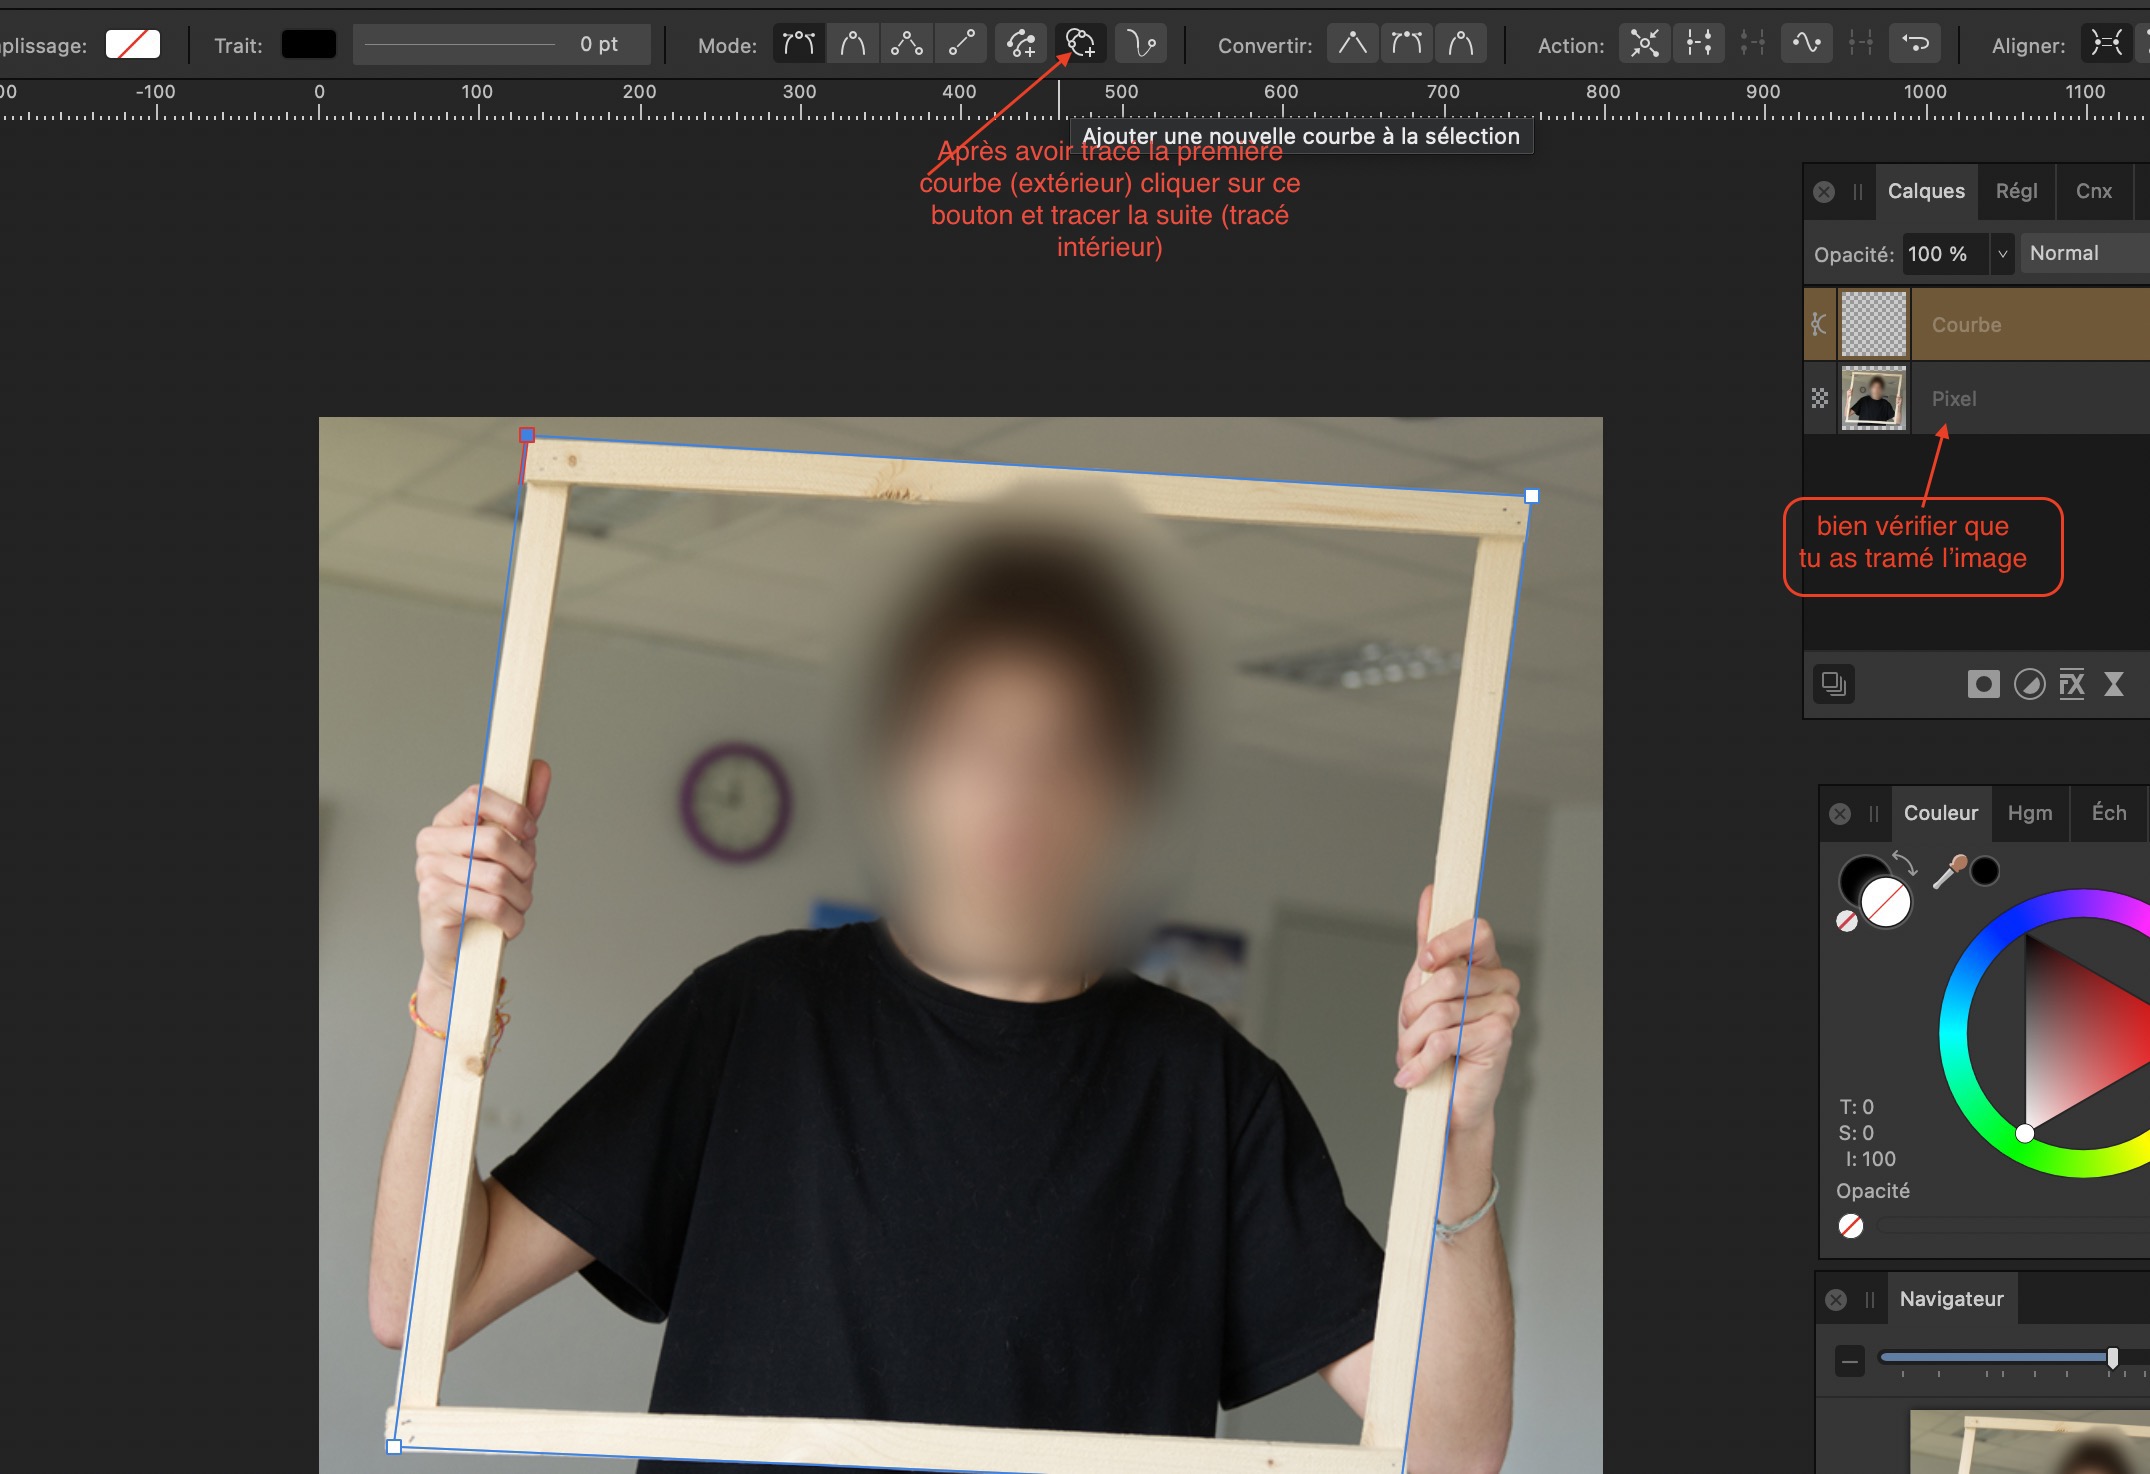Open layer effects with FX icon

tap(2072, 684)
